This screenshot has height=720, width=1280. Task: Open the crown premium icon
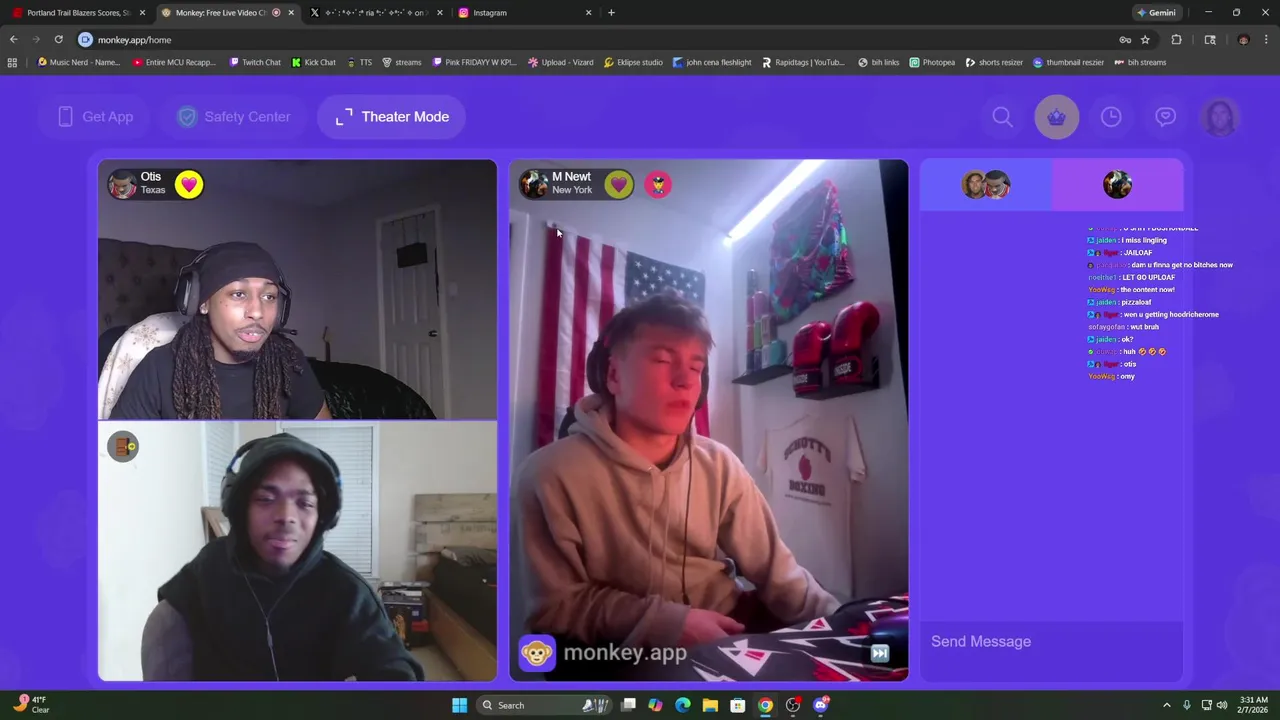[x=1057, y=117]
